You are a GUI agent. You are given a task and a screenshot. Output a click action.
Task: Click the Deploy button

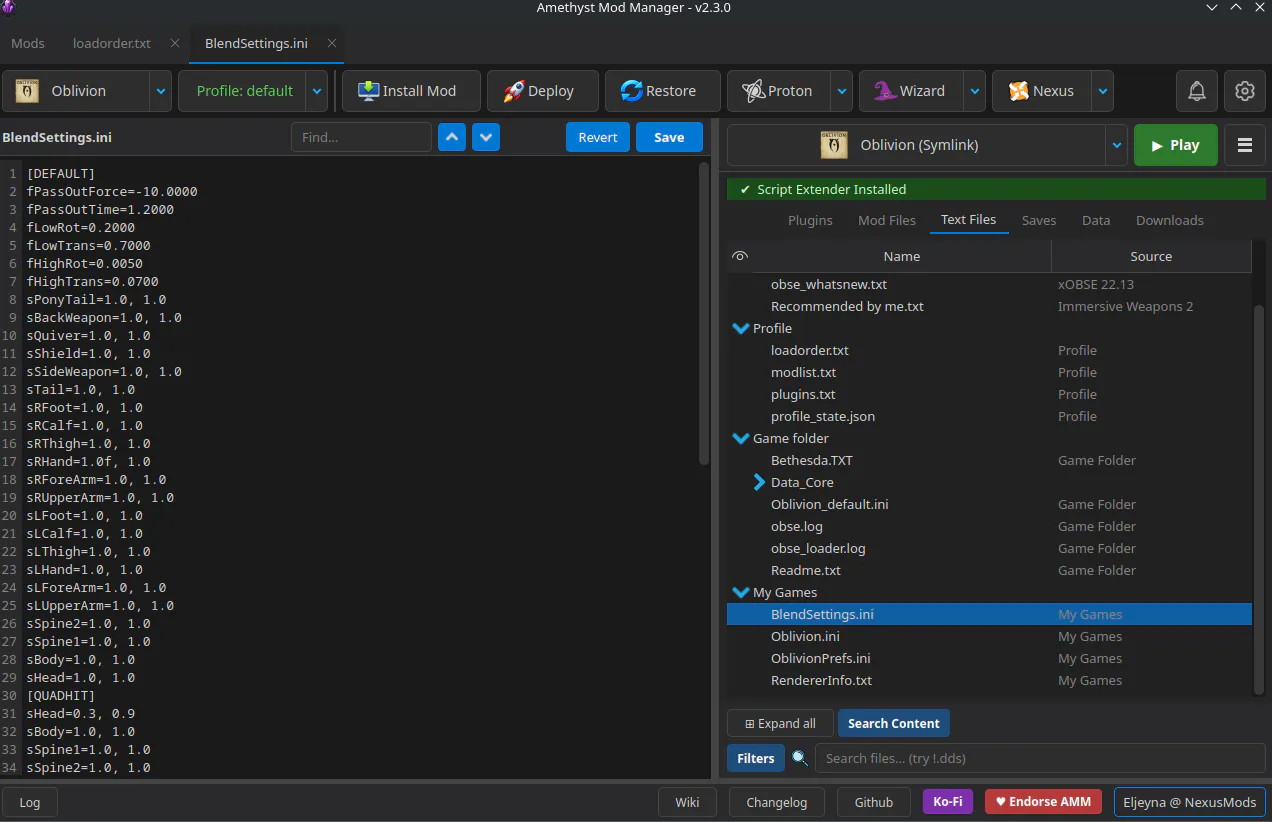coord(543,91)
